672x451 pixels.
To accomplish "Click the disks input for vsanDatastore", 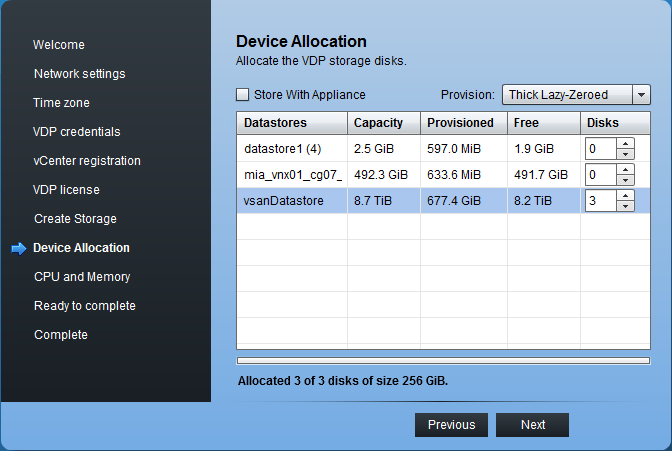I will point(601,201).
